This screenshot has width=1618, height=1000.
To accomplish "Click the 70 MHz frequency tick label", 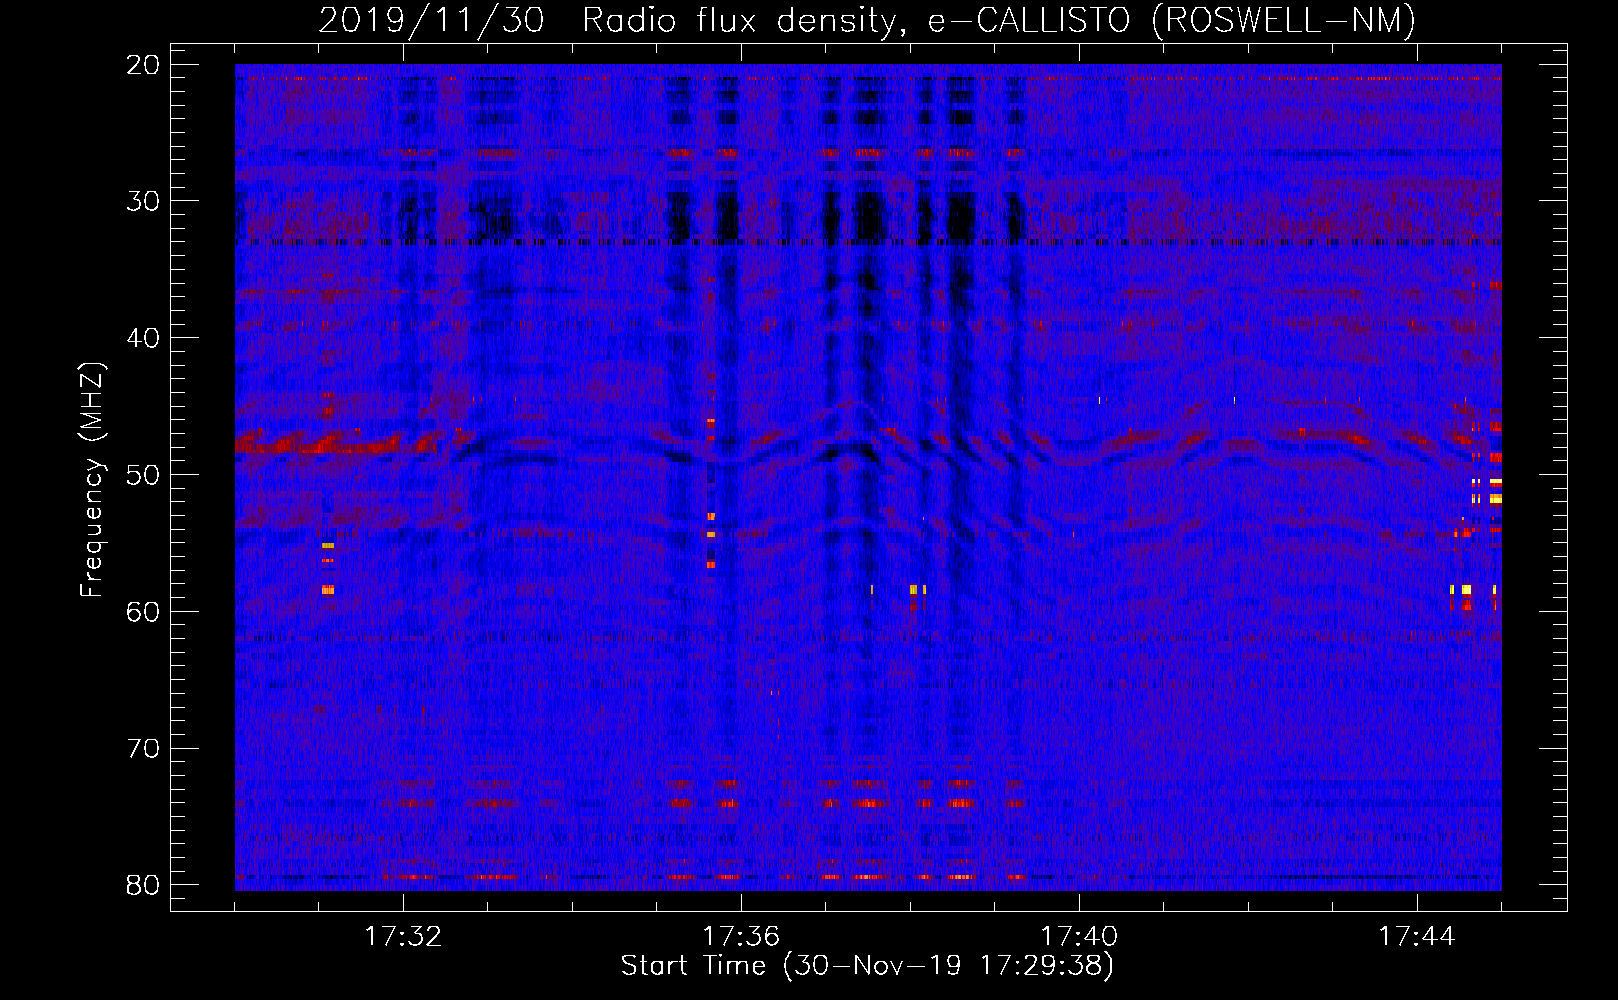I will pos(144,749).
